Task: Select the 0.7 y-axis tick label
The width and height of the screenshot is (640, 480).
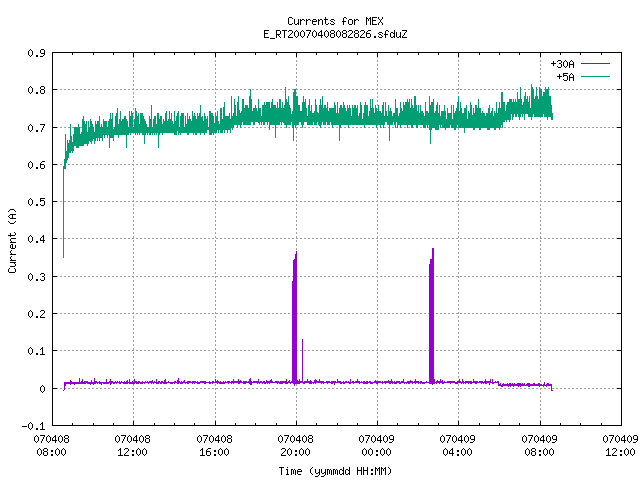Action: [36, 128]
